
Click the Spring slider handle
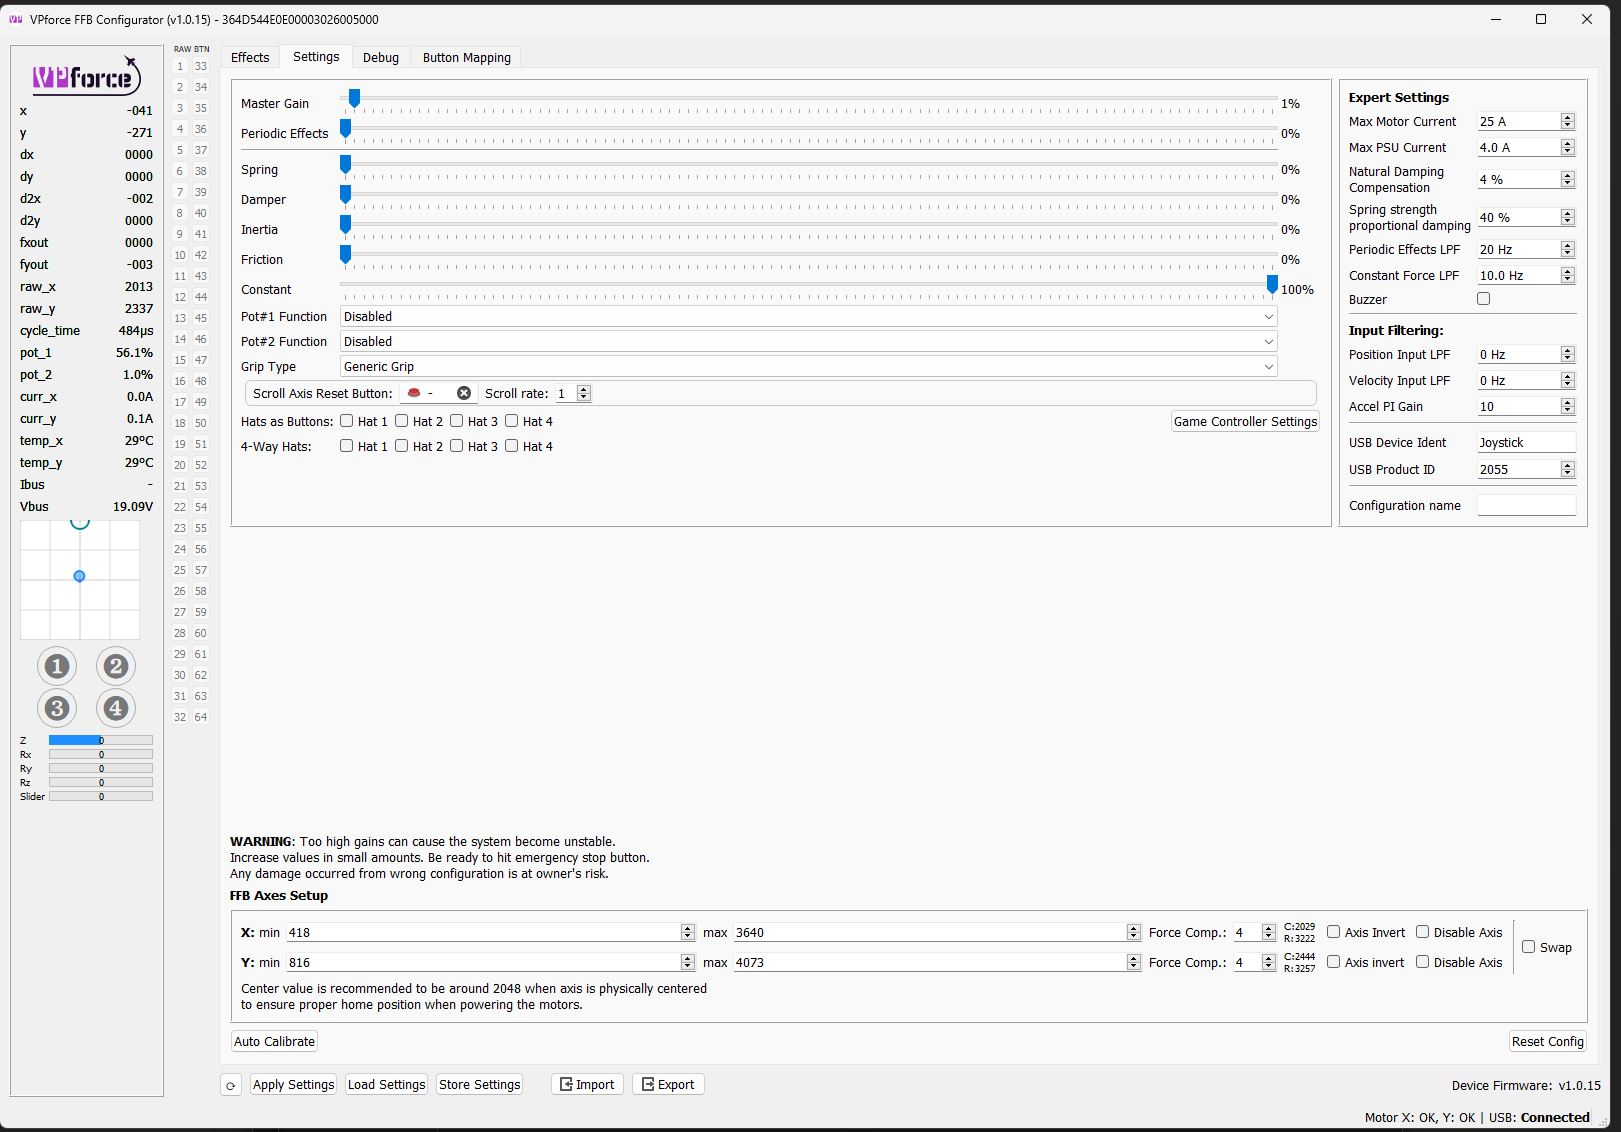[x=345, y=165]
